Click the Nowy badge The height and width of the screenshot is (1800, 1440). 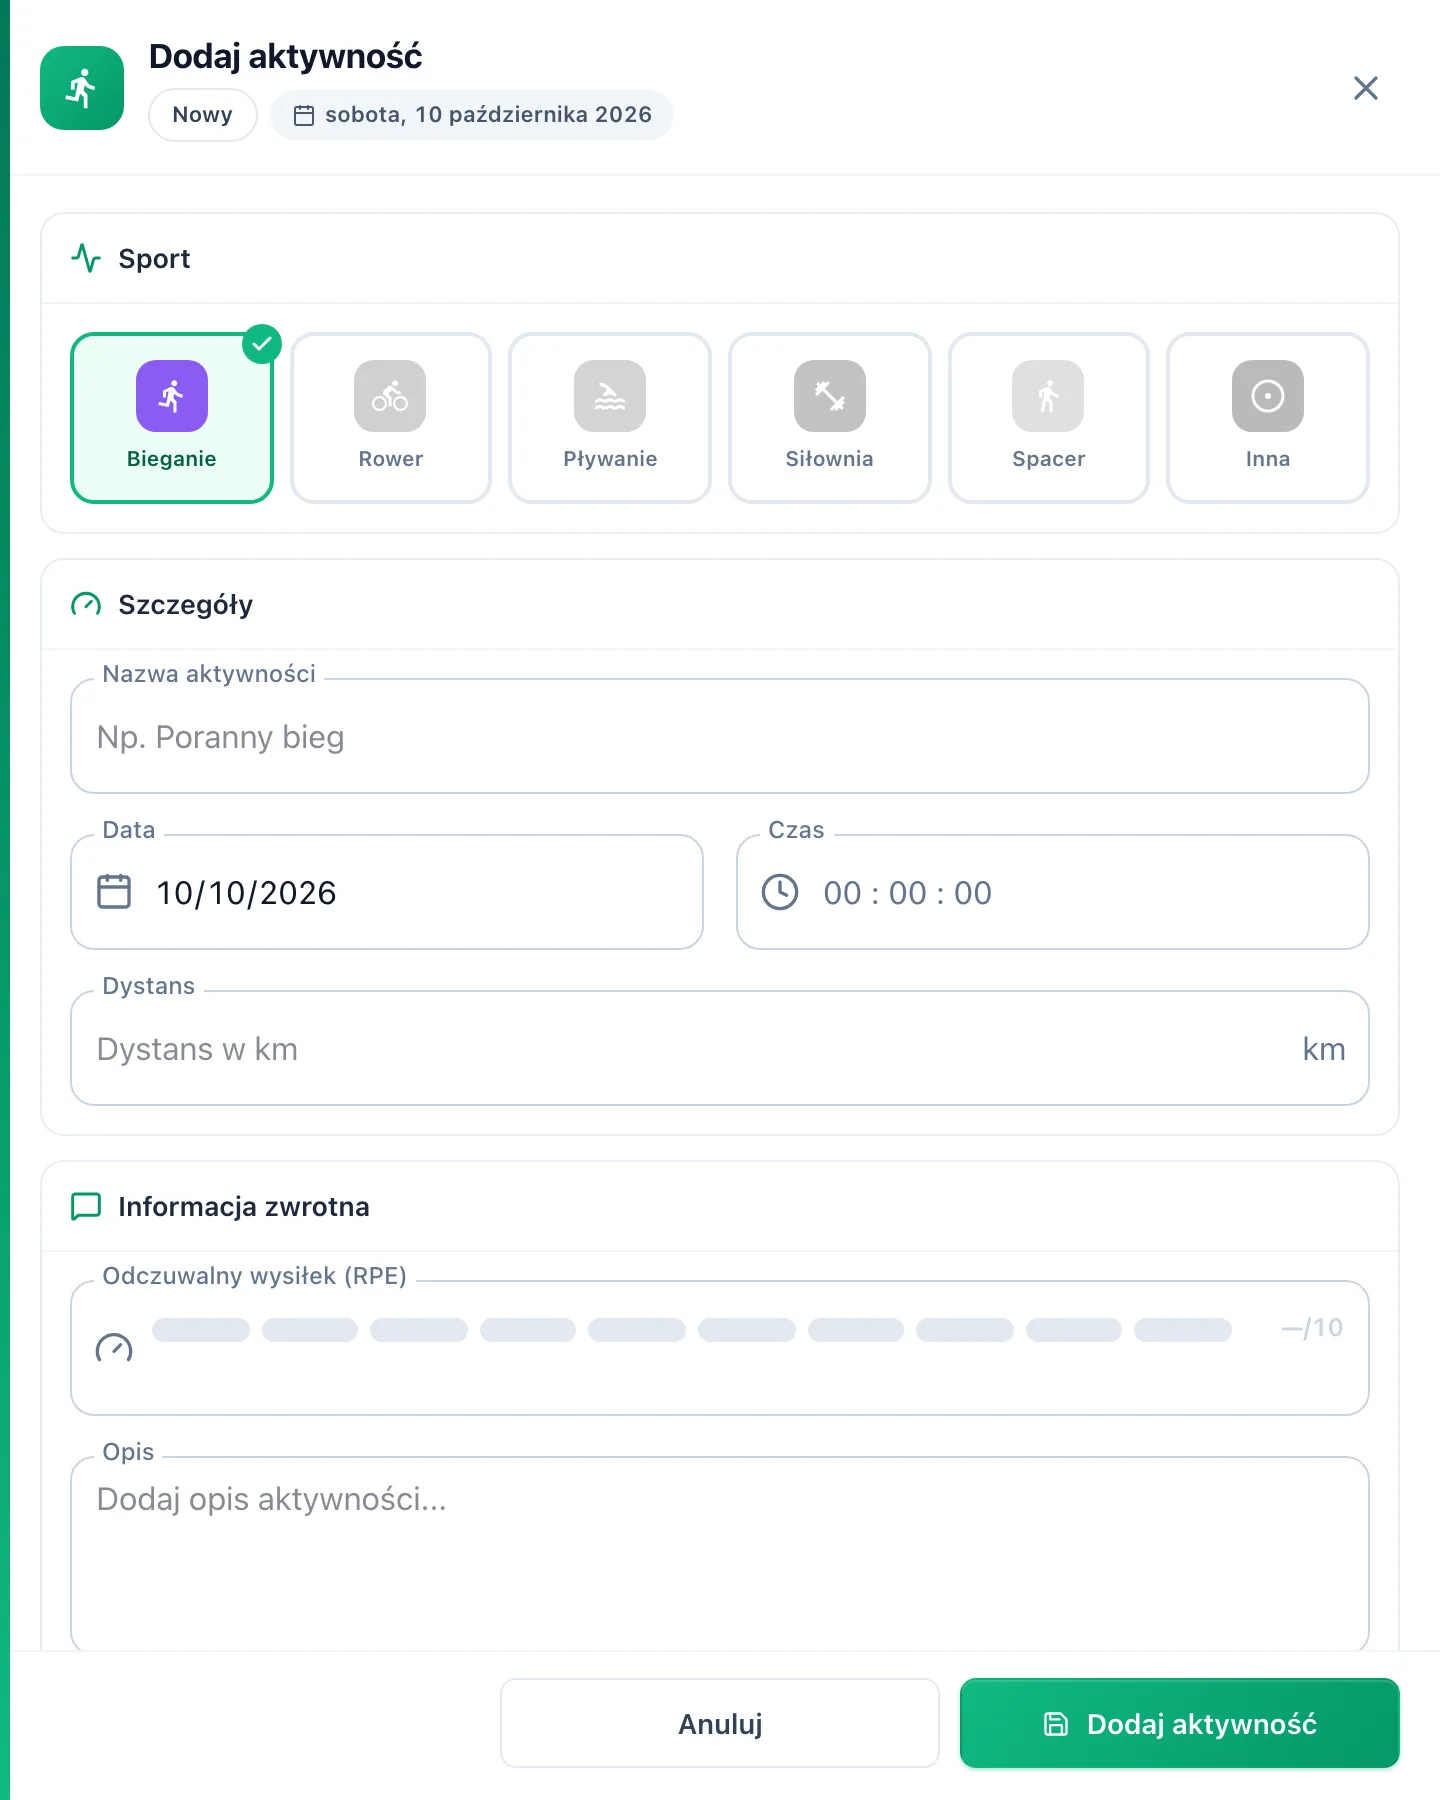tap(203, 115)
